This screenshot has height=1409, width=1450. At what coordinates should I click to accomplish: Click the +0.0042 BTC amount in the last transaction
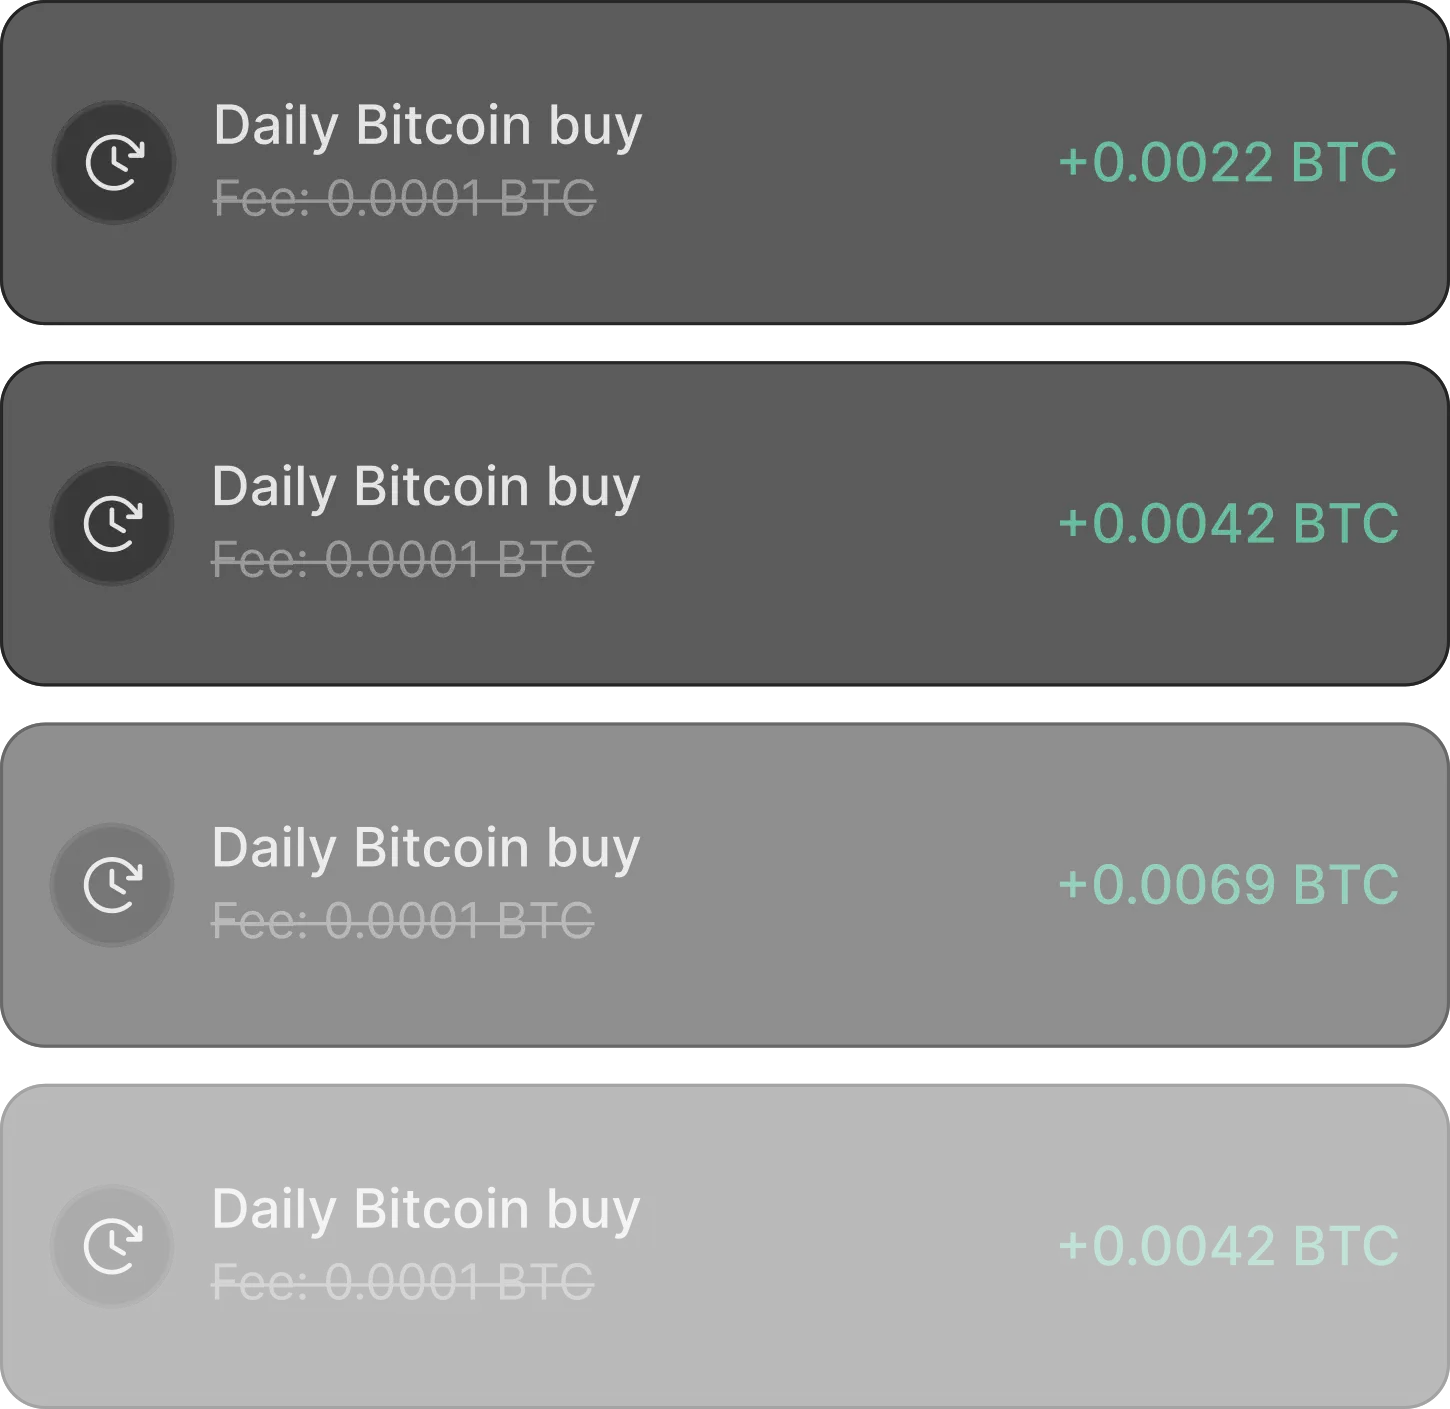tap(1228, 1246)
